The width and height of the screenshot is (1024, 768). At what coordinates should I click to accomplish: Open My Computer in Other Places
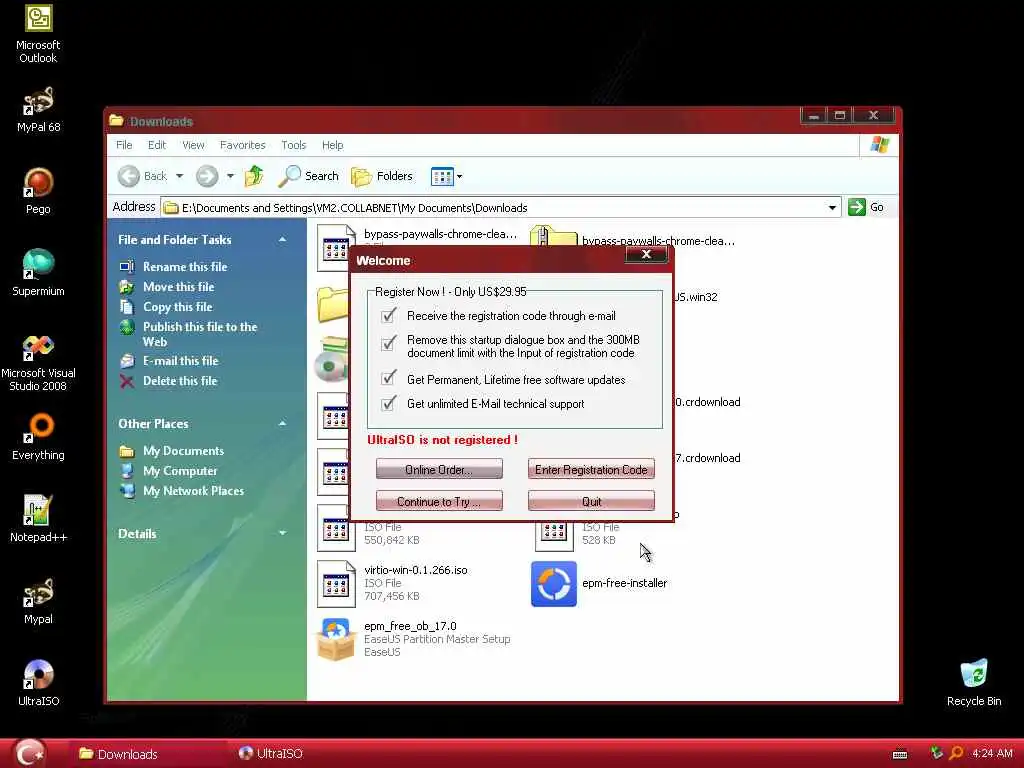pos(180,471)
